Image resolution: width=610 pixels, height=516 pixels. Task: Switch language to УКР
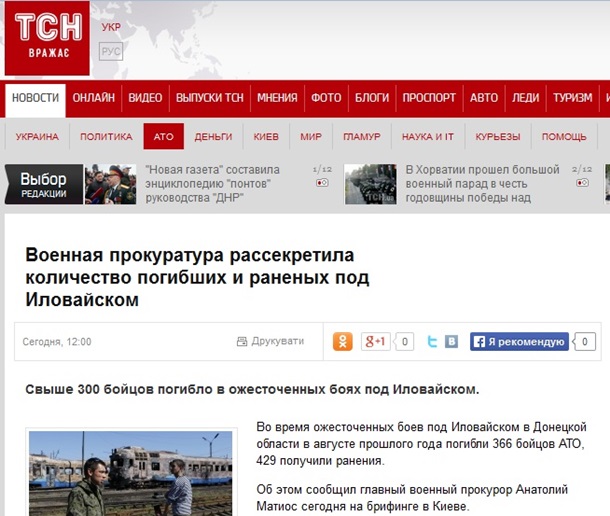(111, 27)
